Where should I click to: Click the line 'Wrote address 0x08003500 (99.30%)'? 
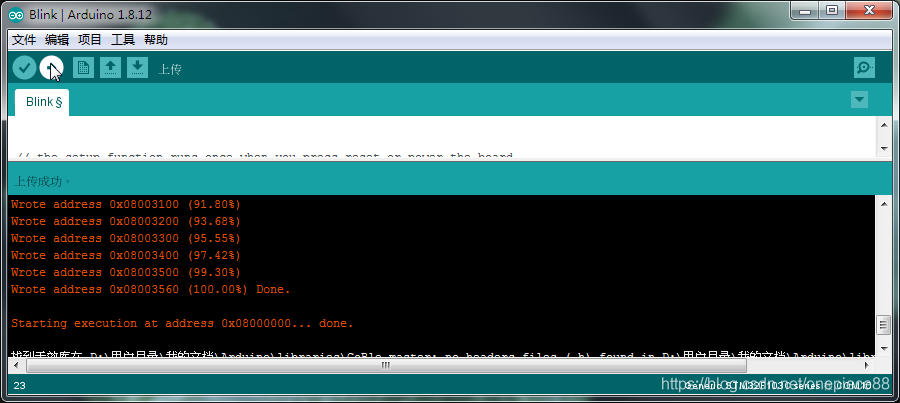click(x=126, y=272)
